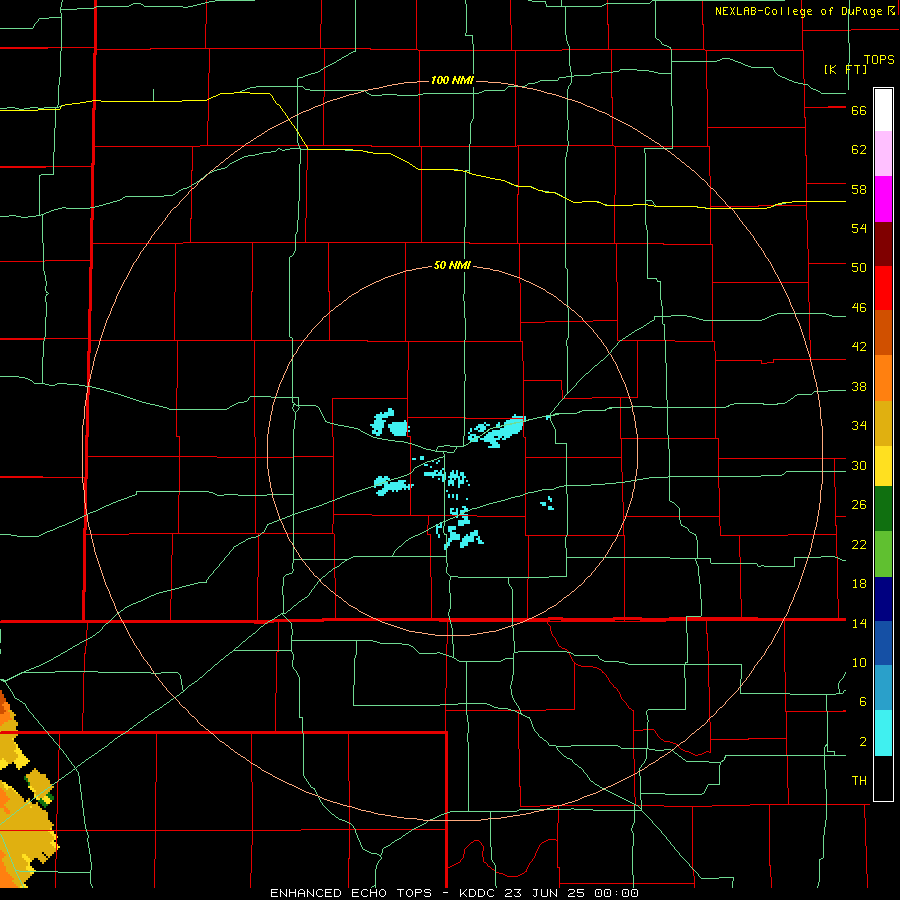The image size is (900, 900).
Task: Choose the navy blue legend swatch
Action: (x=883, y=599)
